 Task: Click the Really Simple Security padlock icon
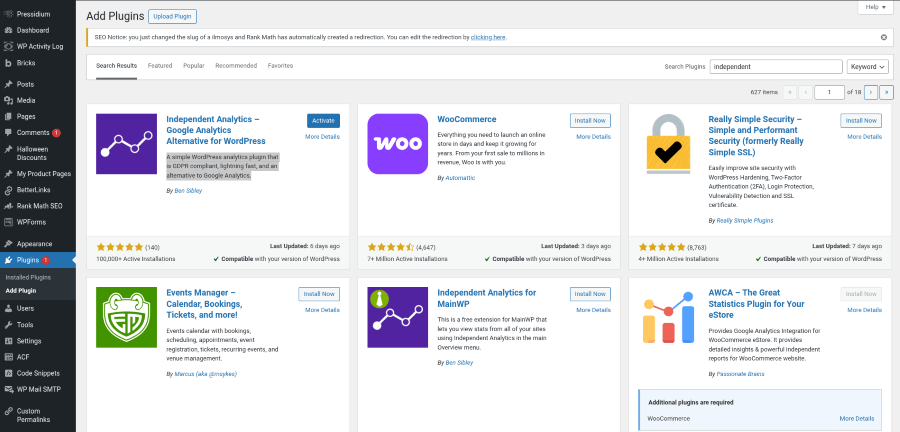668,144
